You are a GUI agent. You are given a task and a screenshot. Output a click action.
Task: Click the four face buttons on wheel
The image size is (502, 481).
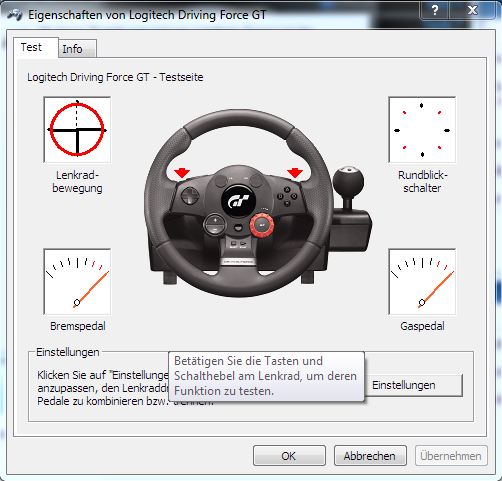[x=287, y=196]
